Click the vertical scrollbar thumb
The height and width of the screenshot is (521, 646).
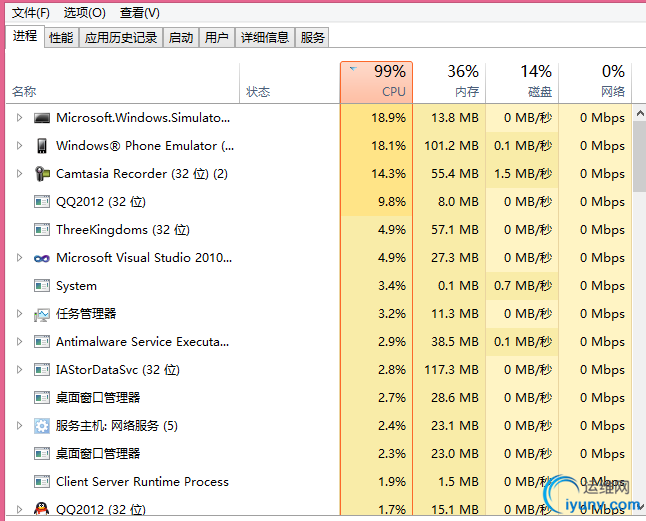(x=639, y=156)
